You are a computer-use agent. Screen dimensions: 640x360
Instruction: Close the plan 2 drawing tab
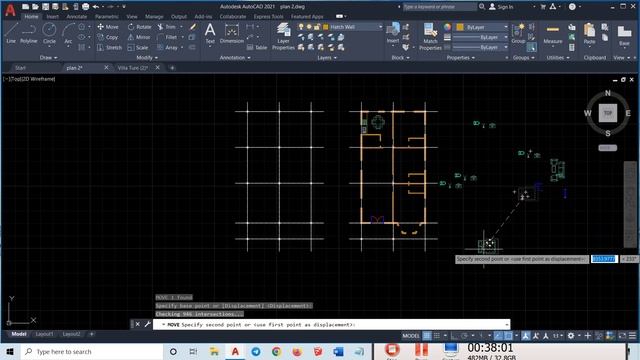(x=106, y=67)
